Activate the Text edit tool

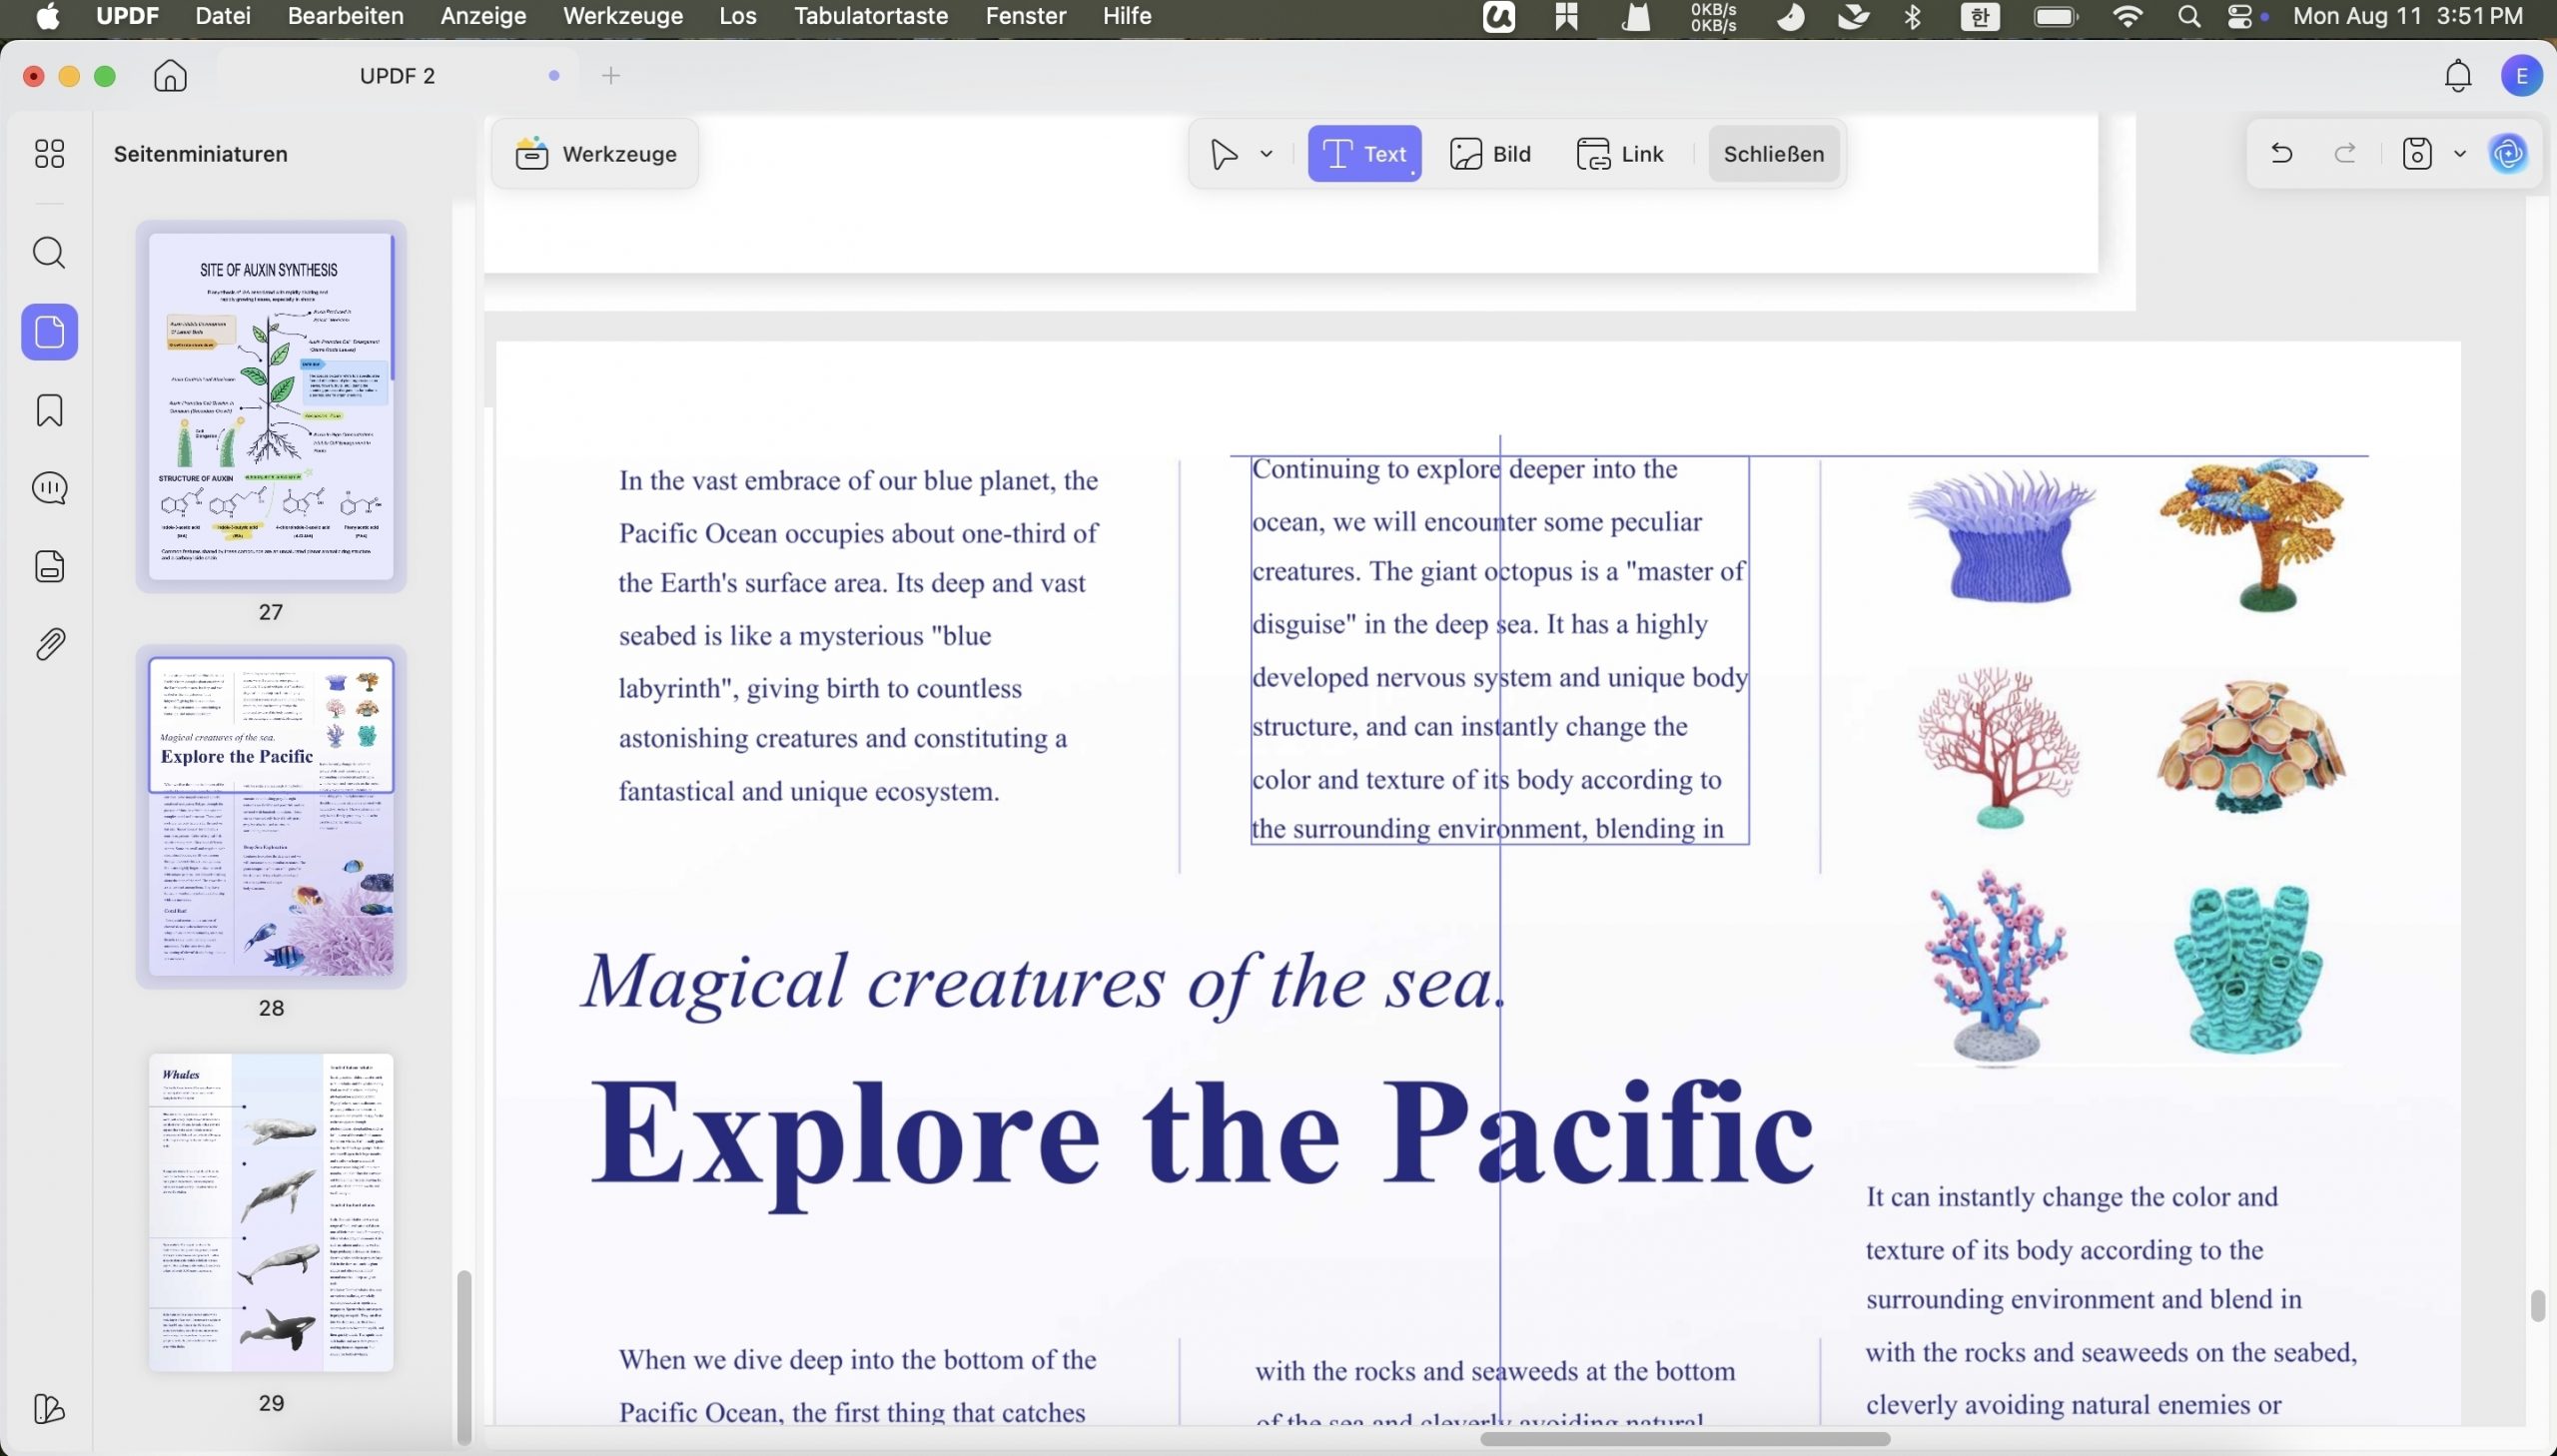click(x=1364, y=154)
